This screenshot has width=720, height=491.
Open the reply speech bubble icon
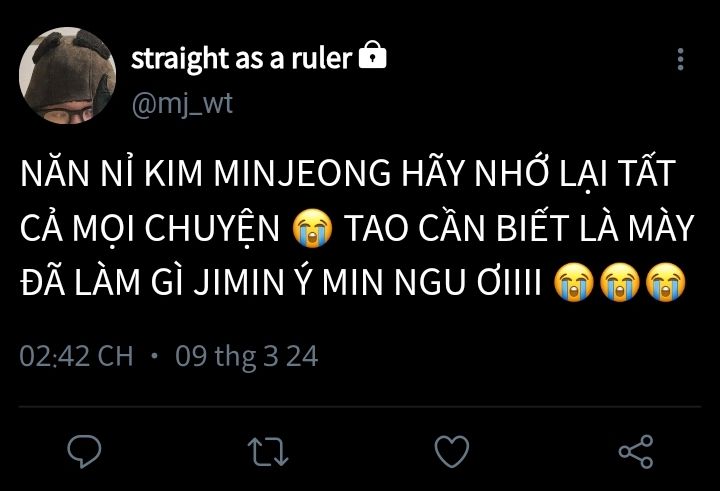(84, 451)
